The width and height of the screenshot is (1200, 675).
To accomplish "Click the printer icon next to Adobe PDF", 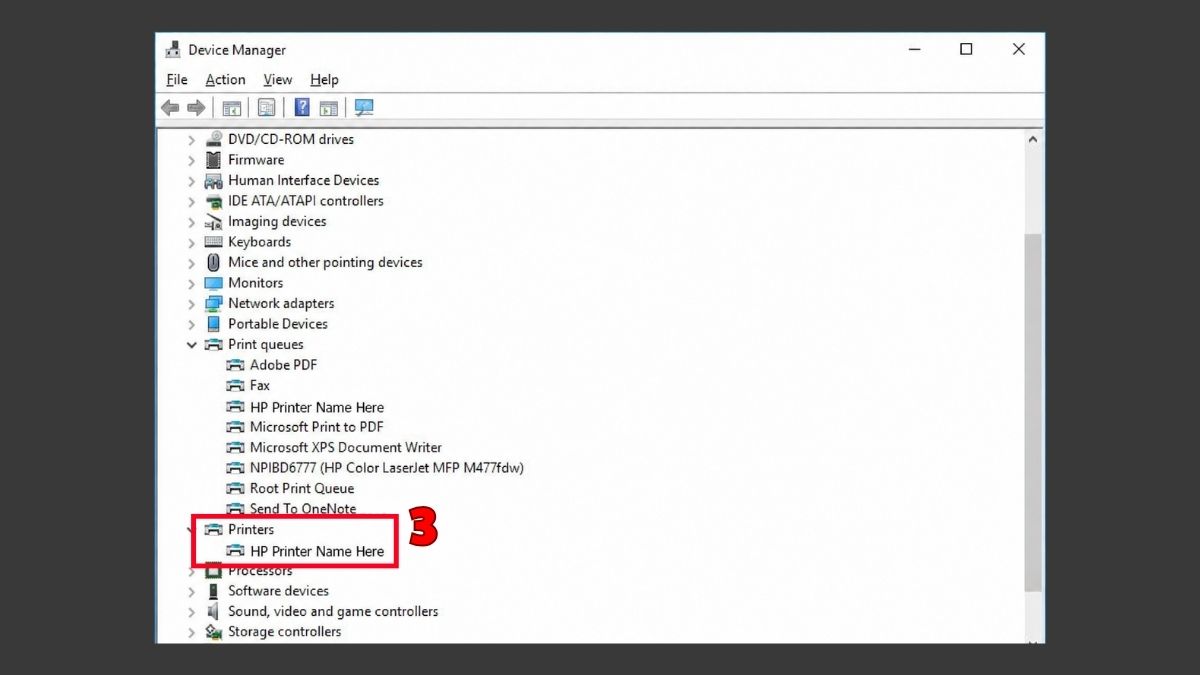I will pyautogui.click(x=235, y=365).
